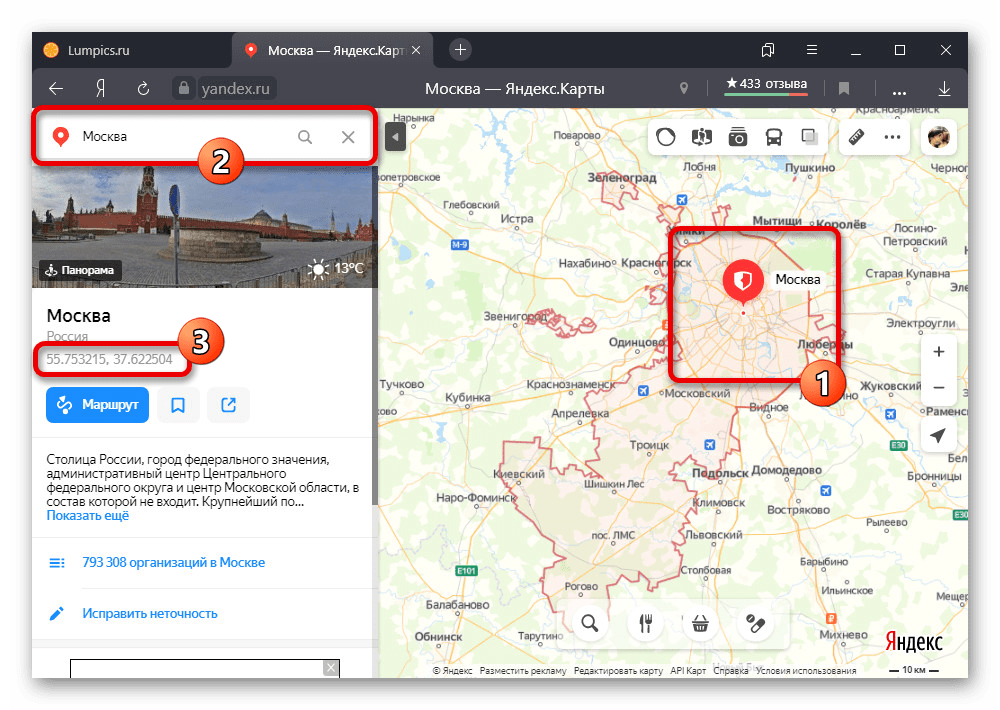Click the Маршрут route button

[97, 404]
